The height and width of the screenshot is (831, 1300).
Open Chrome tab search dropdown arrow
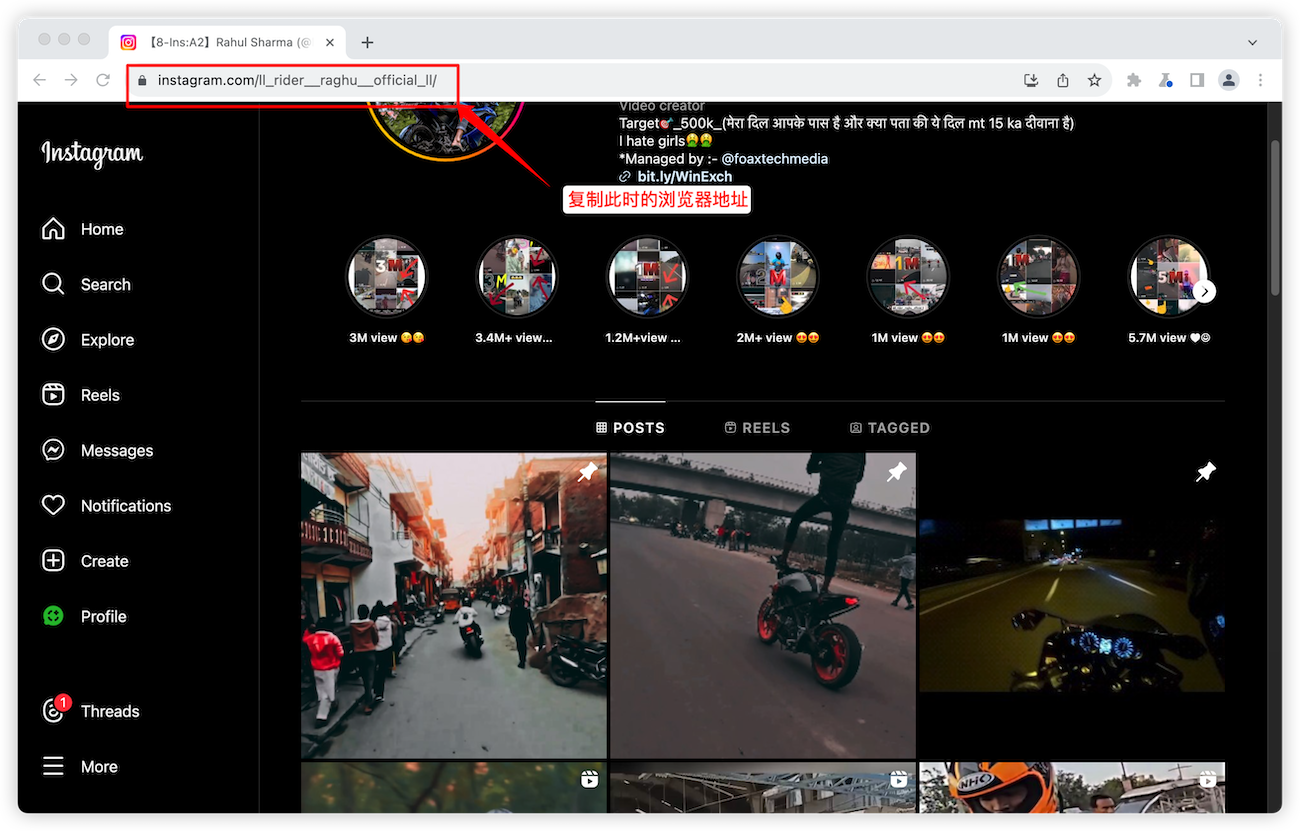pos(1252,42)
